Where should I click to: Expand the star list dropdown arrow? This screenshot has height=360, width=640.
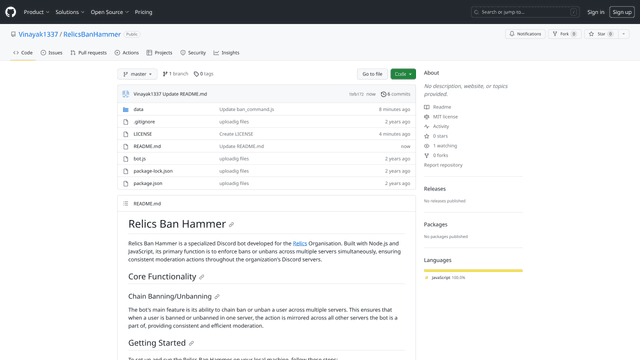[624, 34]
